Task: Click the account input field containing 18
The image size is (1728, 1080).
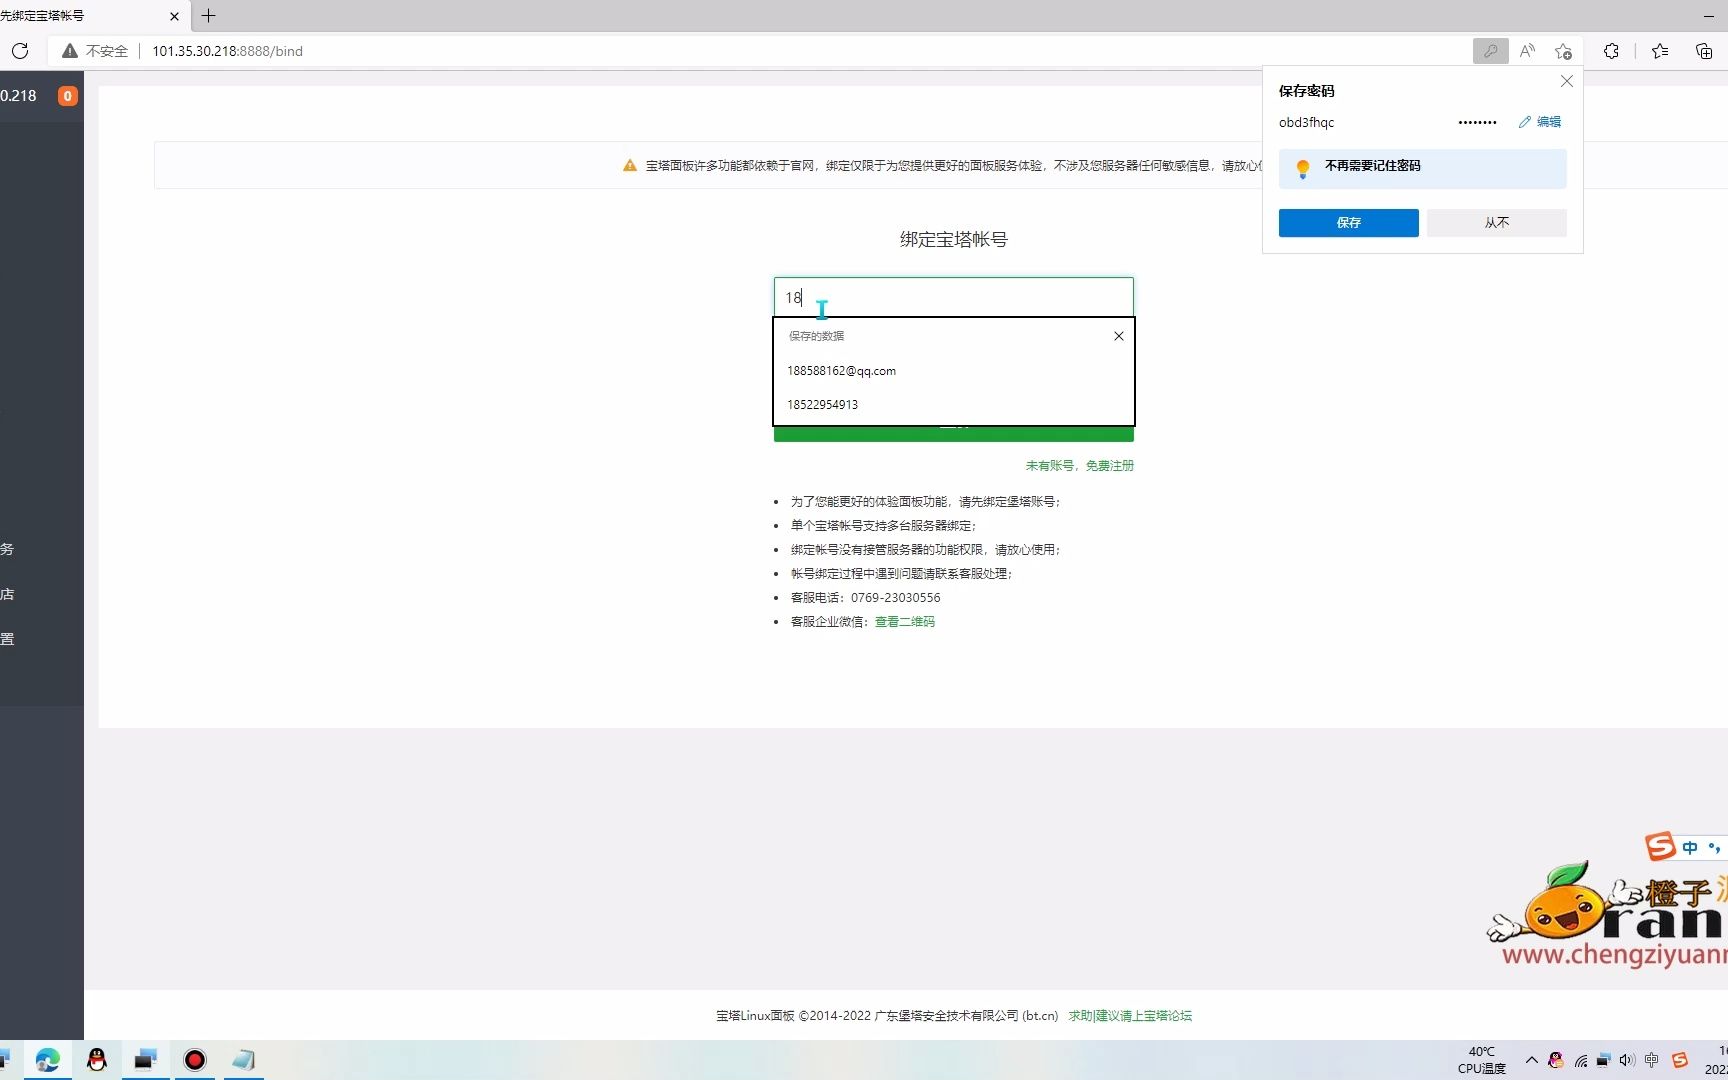Action: 953,297
